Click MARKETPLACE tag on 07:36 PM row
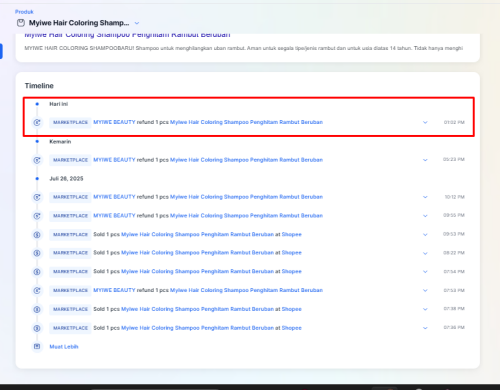 coord(70,328)
